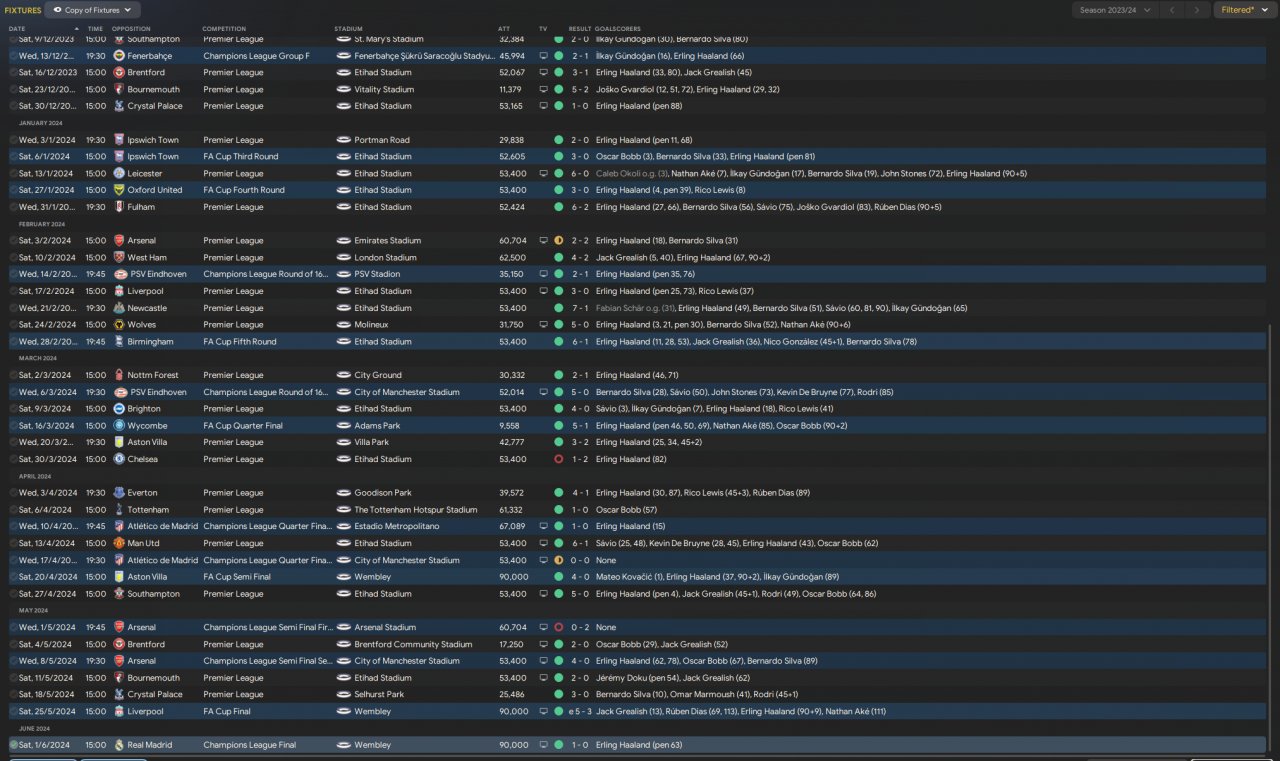Open the Copy of Fixtures view dropdown
This screenshot has height=761, width=1280.
(x=93, y=10)
